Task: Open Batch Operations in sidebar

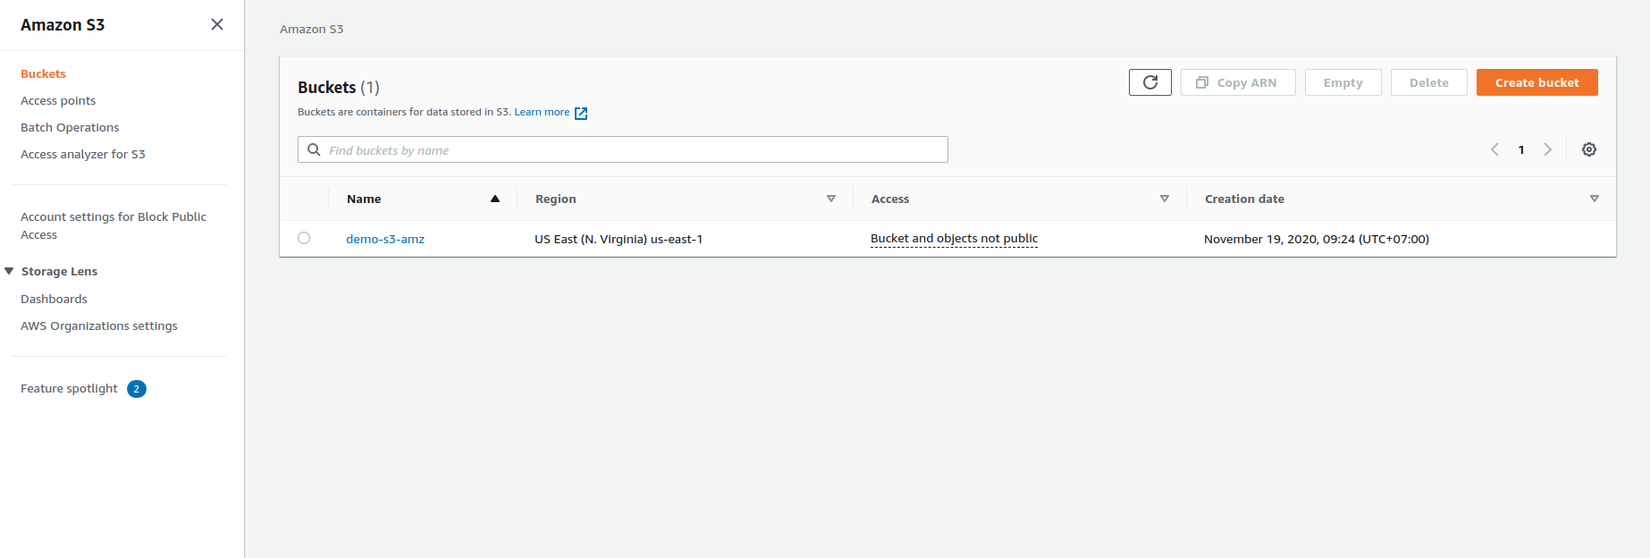Action: pyautogui.click(x=70, y=128)
